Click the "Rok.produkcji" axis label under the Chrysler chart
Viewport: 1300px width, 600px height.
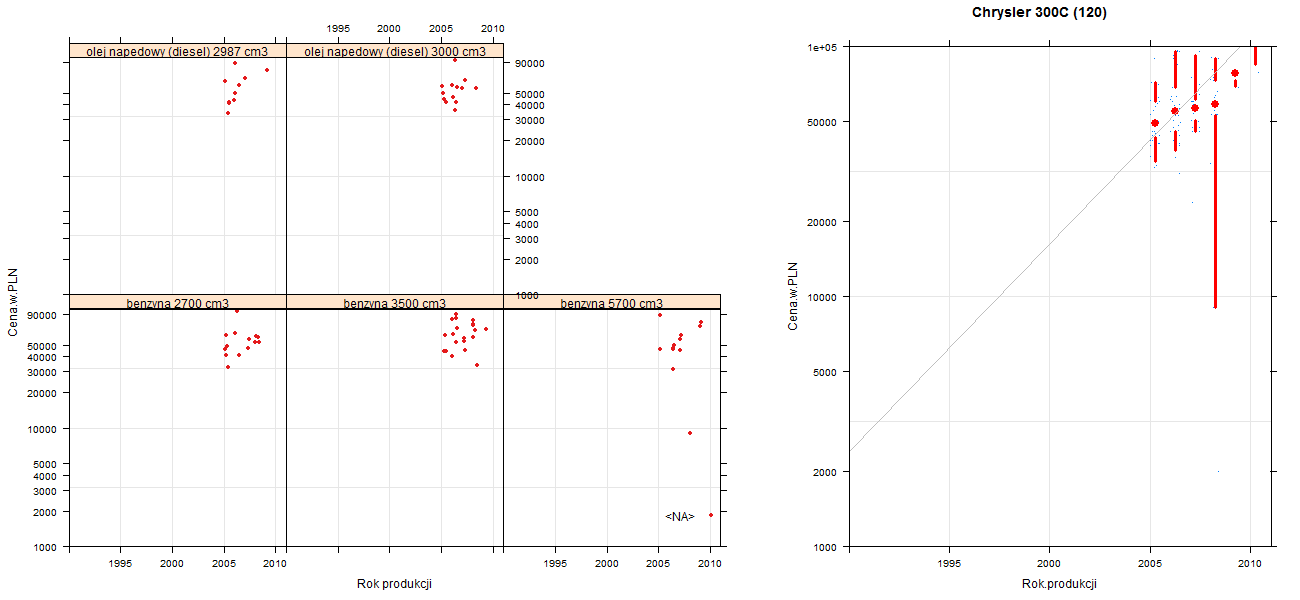(1059, 584)
